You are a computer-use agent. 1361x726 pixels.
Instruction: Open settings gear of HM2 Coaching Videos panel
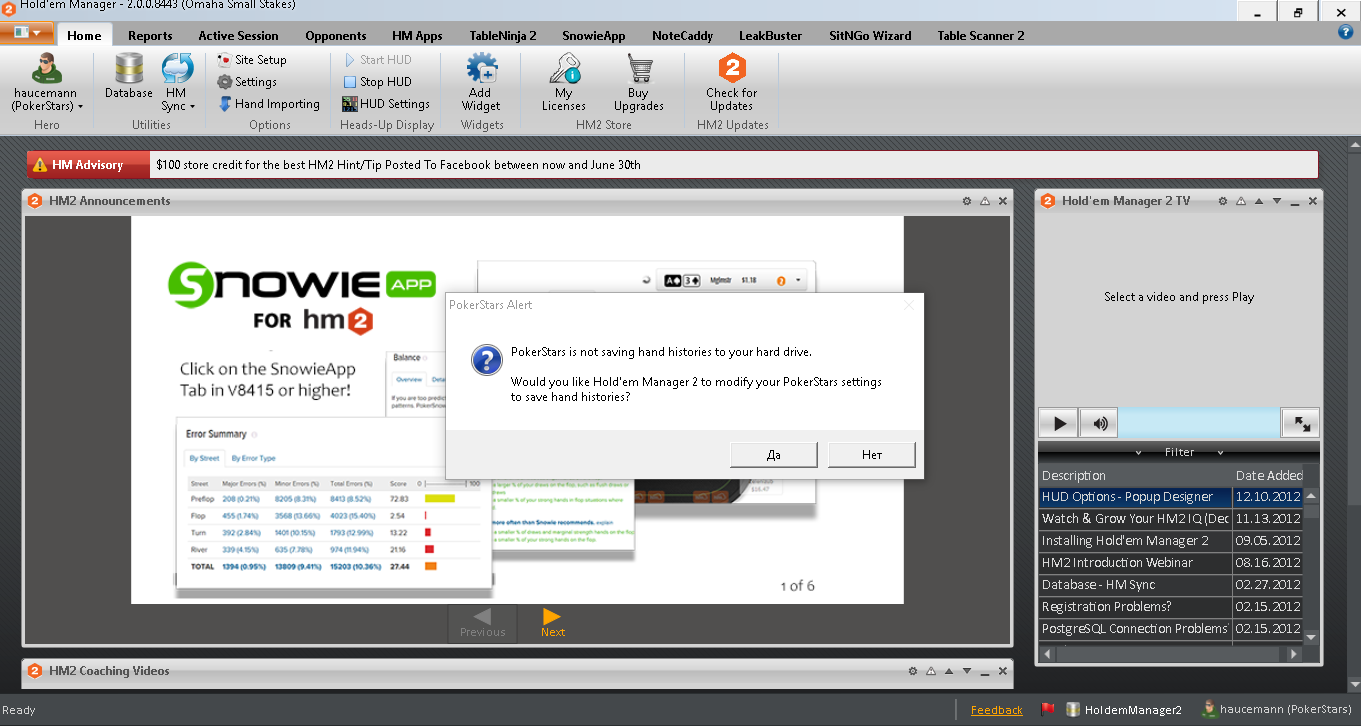coord(912,671)
